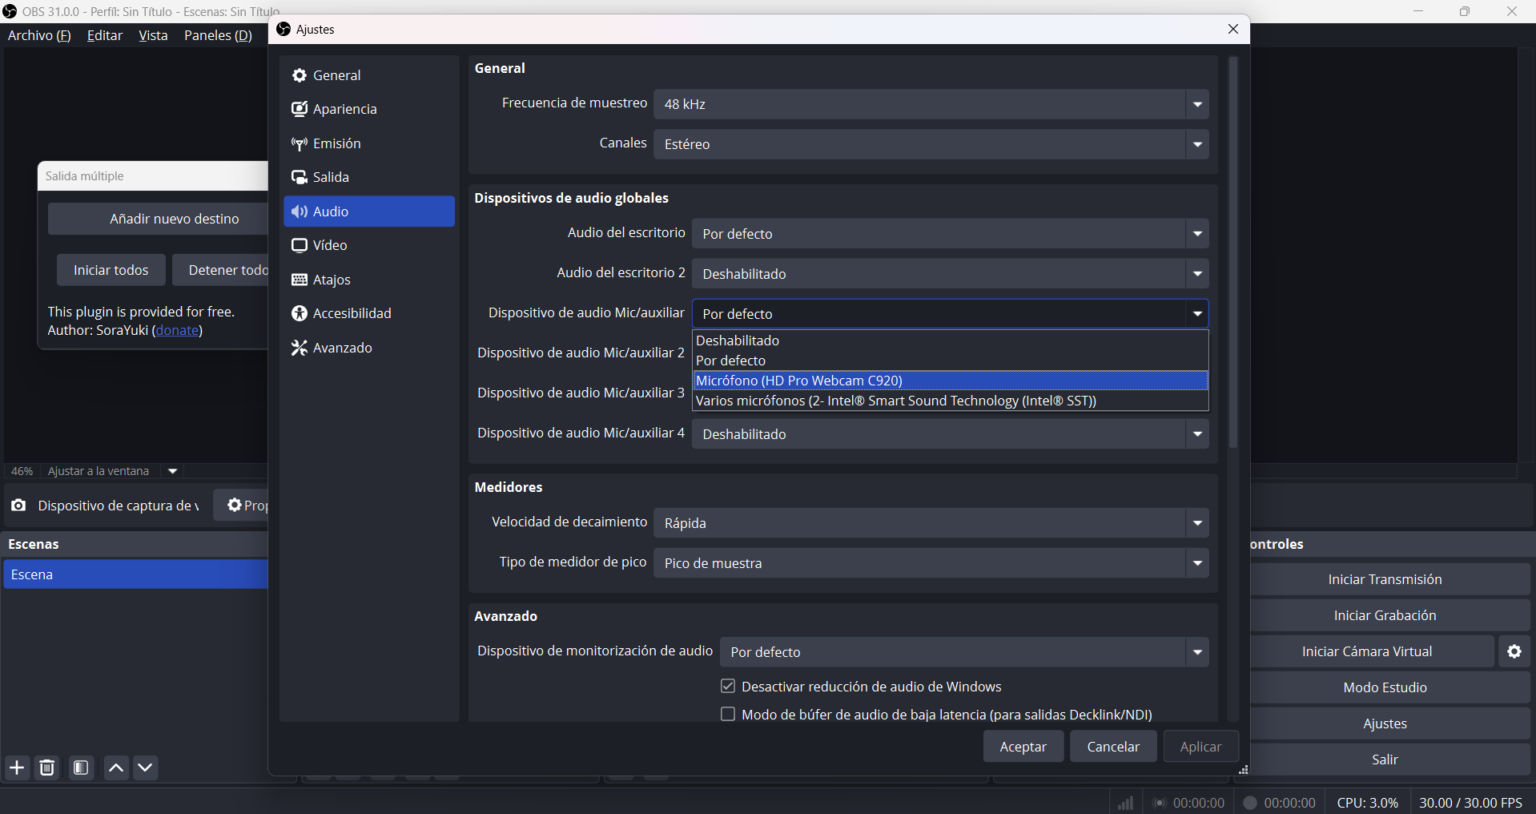Open the Atajos settings section
Screen dimensions: 1536x814
coord(331,280)
